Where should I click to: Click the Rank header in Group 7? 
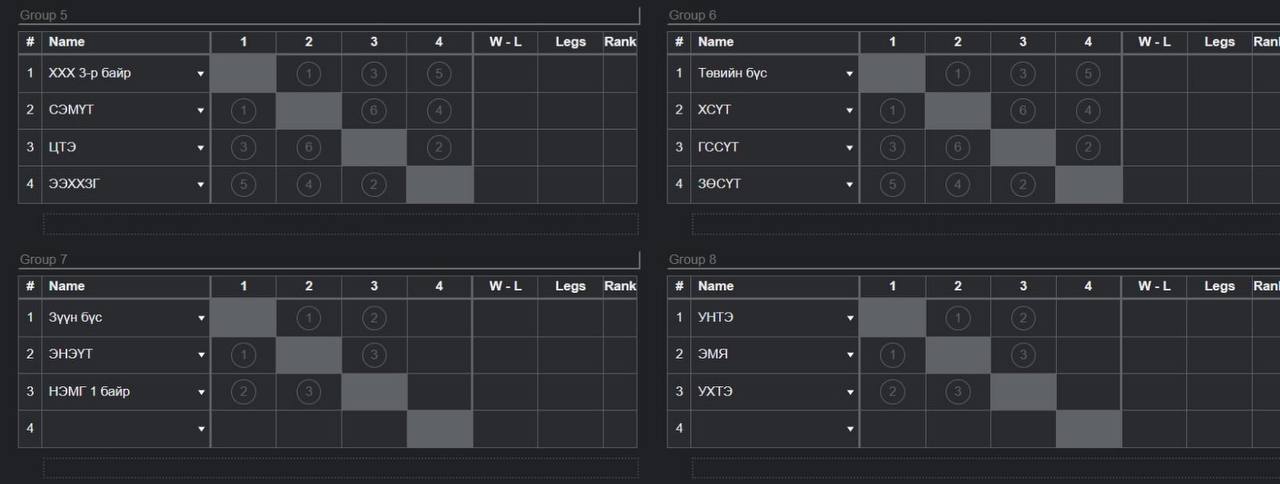[x=620, y=286]
